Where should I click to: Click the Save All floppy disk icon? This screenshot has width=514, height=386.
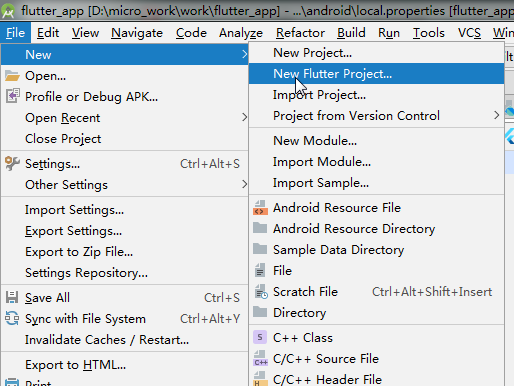(12, 297)
